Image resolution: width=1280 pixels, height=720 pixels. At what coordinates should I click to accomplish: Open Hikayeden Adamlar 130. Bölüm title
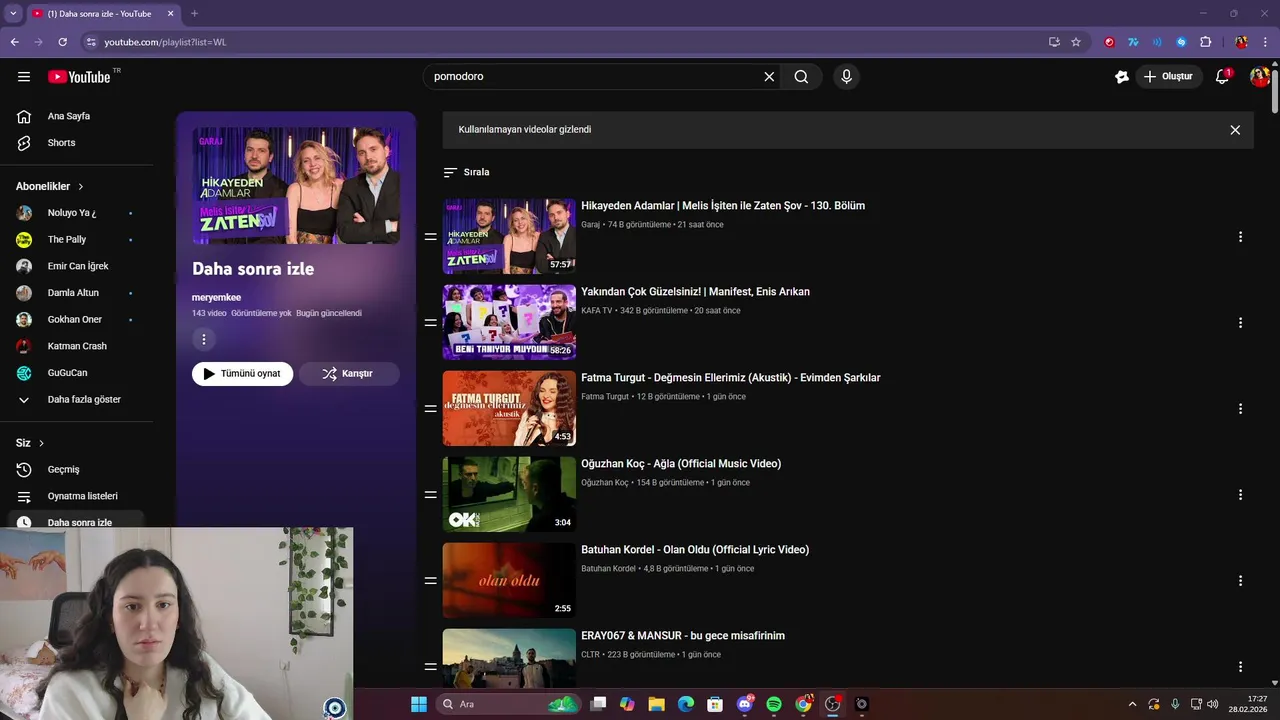(723, 206)
